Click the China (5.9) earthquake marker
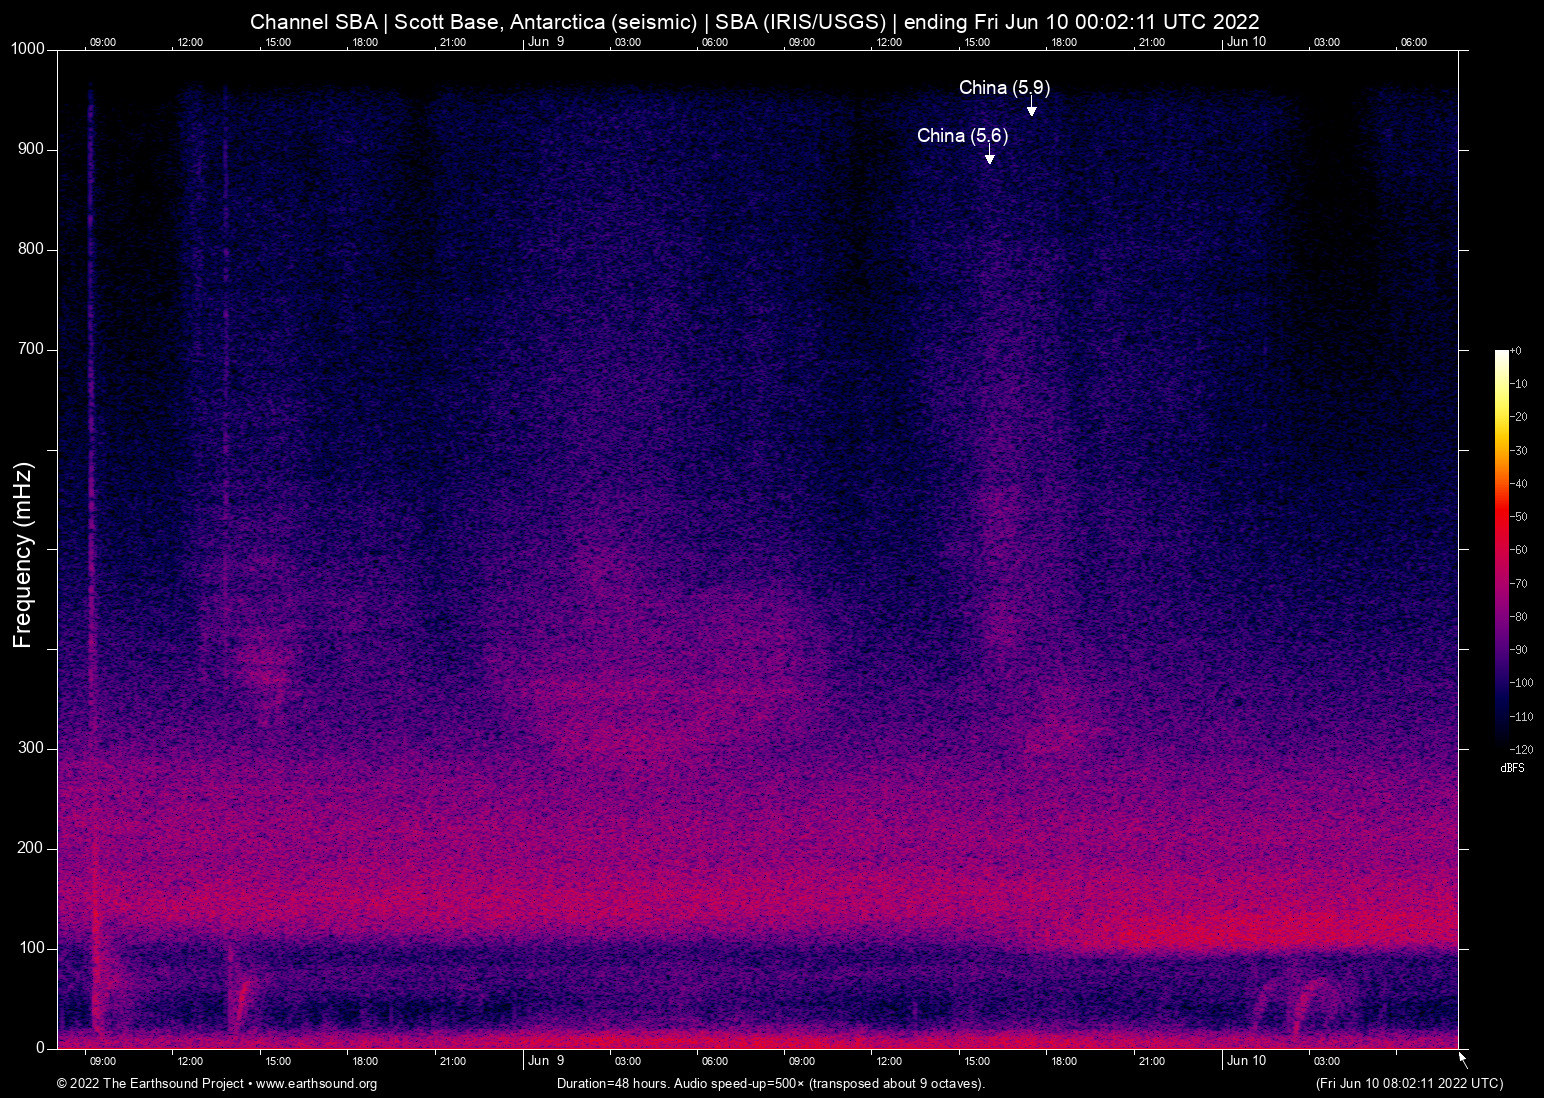 point(1004,88)
